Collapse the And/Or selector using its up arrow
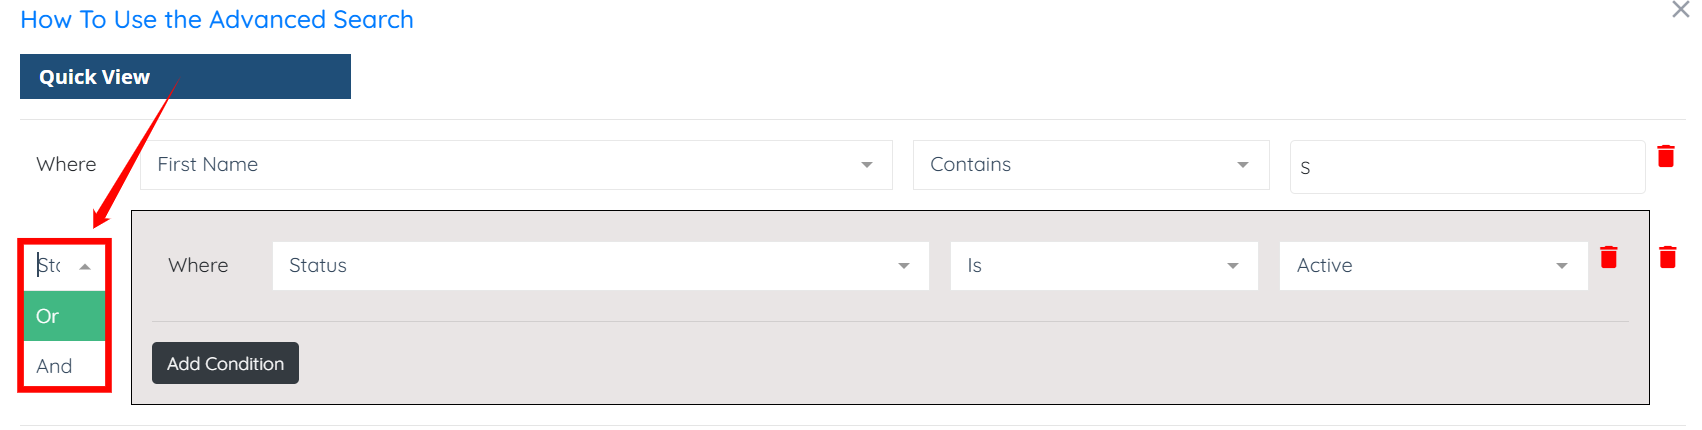Viewport: 1702px width, 430px height. 86,267
